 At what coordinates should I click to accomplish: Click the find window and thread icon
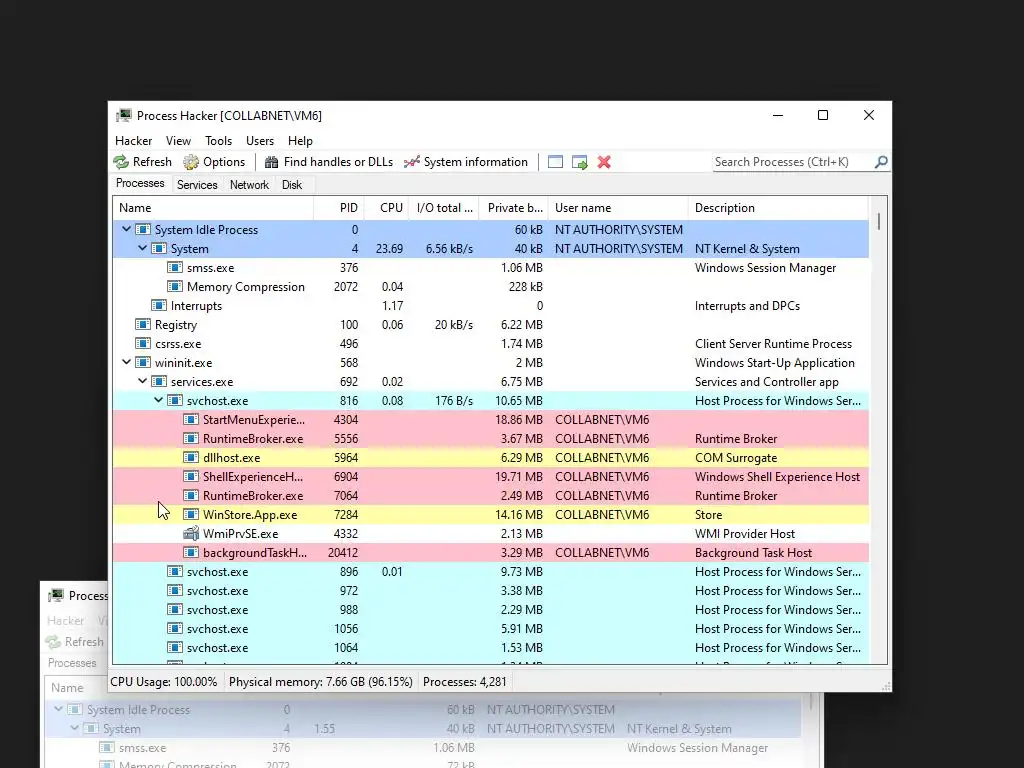click(x=580, y=162)
